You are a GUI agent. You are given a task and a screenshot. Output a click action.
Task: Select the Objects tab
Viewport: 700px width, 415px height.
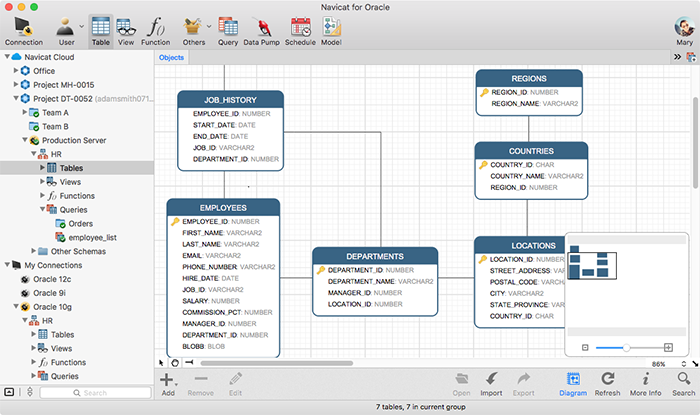[171, 58]
